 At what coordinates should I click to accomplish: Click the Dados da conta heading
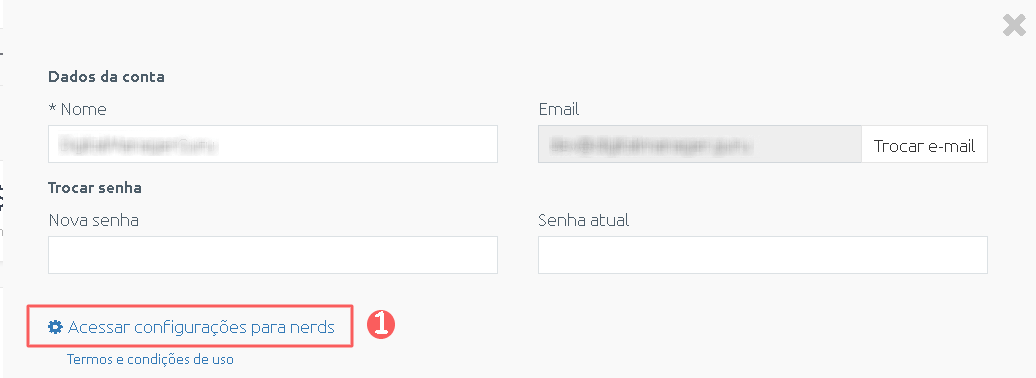pos(106,77)
